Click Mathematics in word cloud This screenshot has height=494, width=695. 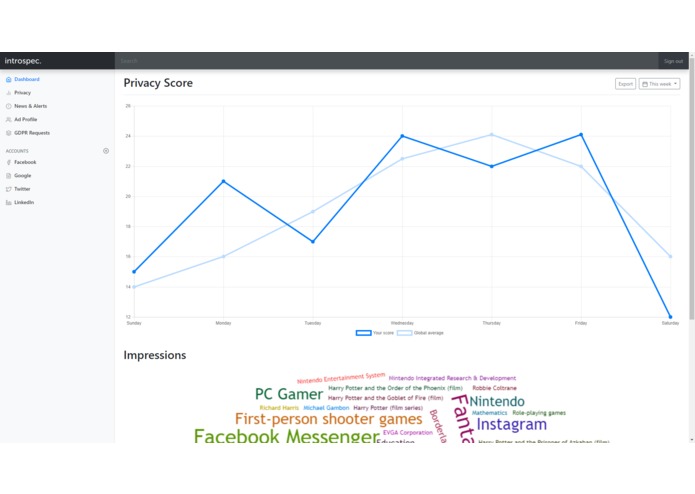(489, 413)
